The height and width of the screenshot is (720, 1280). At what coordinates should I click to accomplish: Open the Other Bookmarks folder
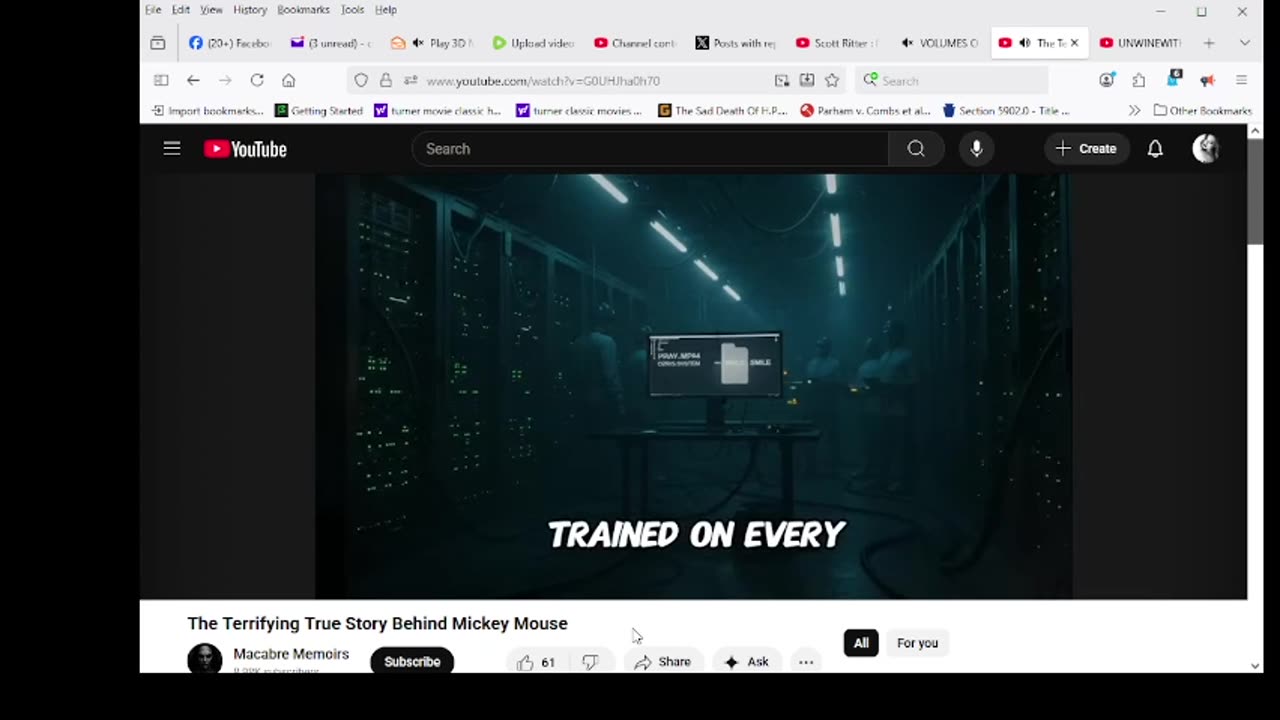pyautogui.click(x=1202, y=111)
